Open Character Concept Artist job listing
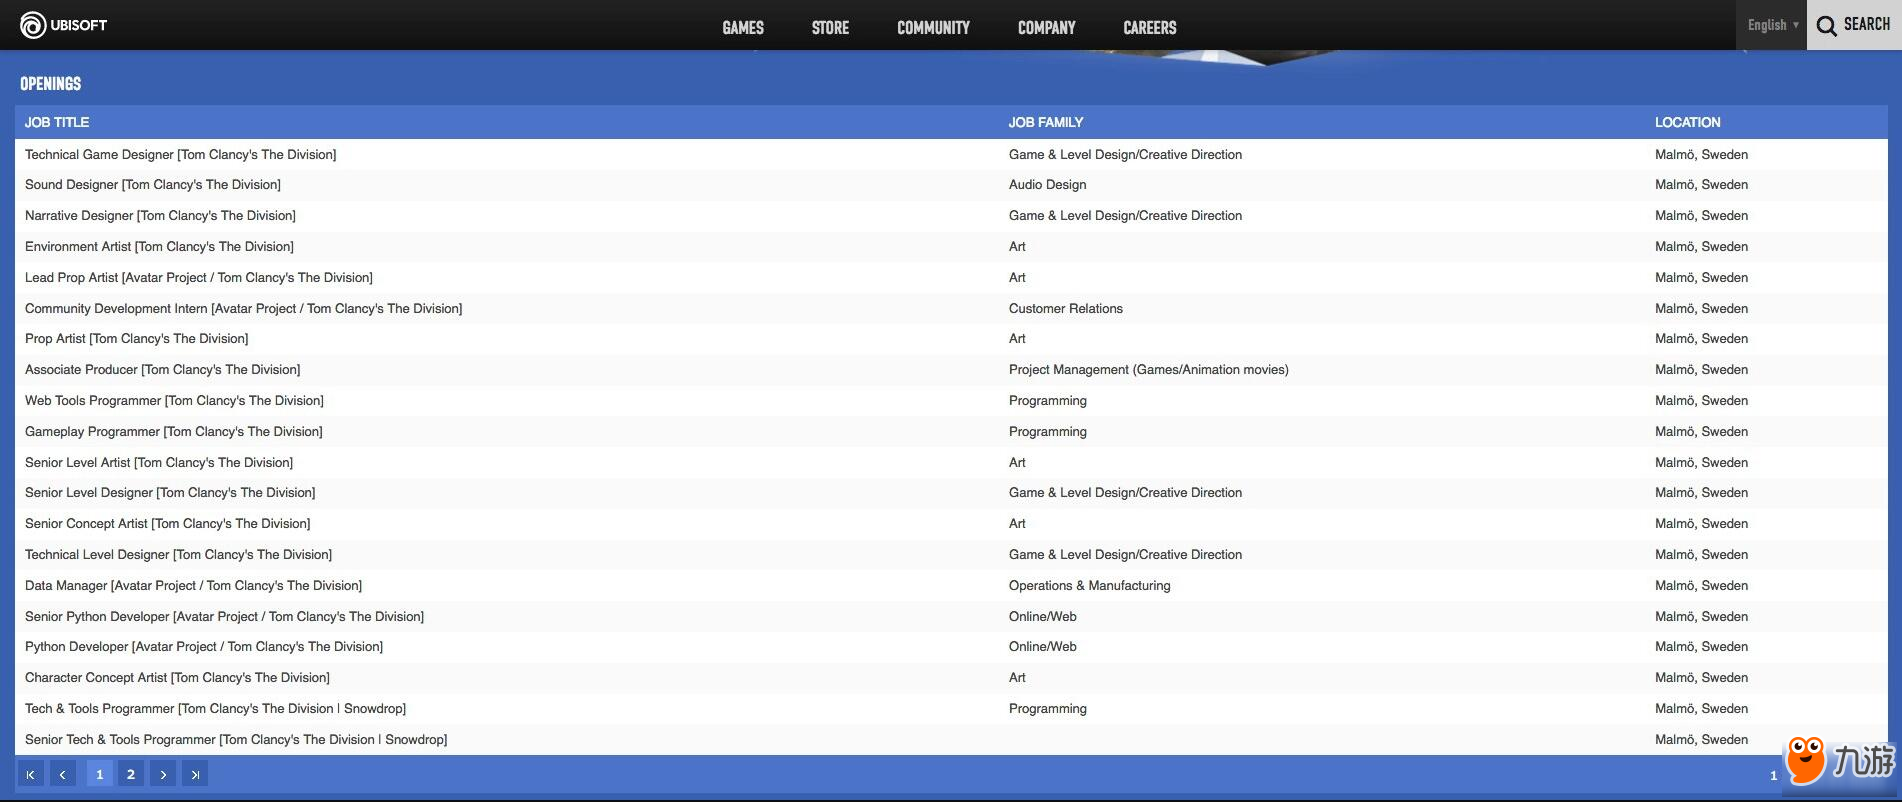Image resolution: width=1902 pixels, height=802 pixels. point(177,677)
